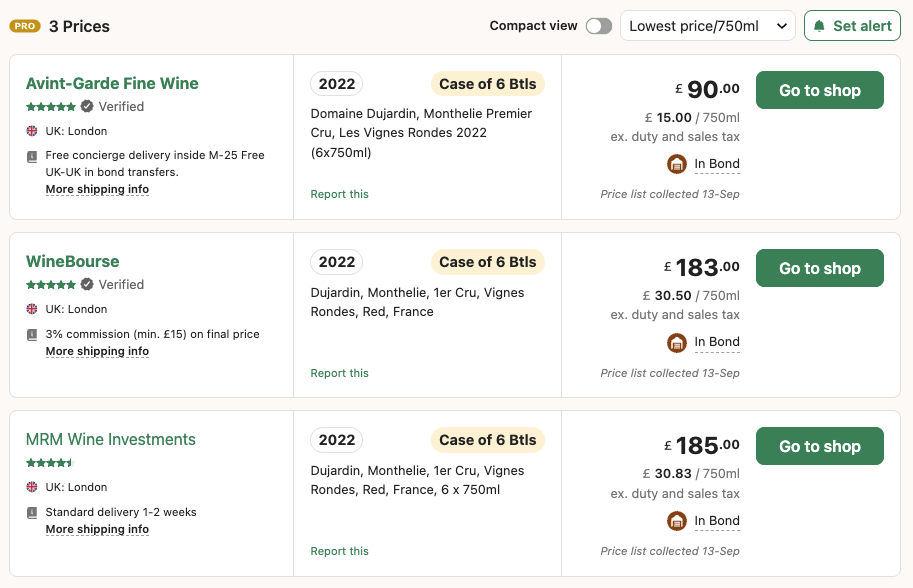Image resolution: width=913 pixels, height=588 pixels.
Task: Click Avint-Garde verified checkmark badge
Action: [x=87, y=107]
